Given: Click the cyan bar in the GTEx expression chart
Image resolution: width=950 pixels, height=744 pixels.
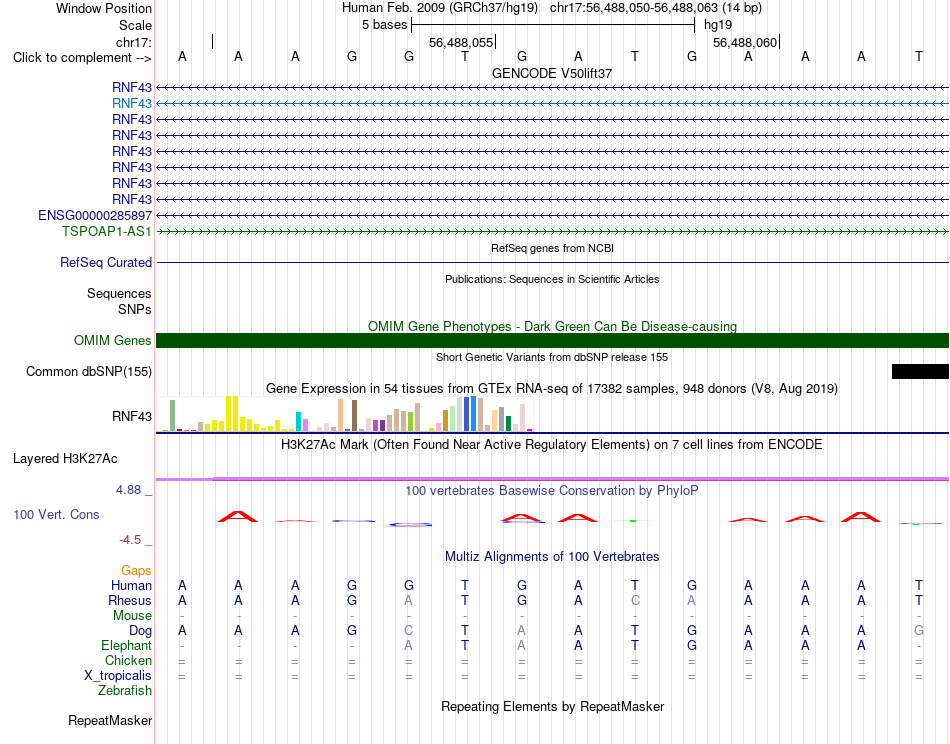Looking at the screenshot, I should [x=299, y=422].
